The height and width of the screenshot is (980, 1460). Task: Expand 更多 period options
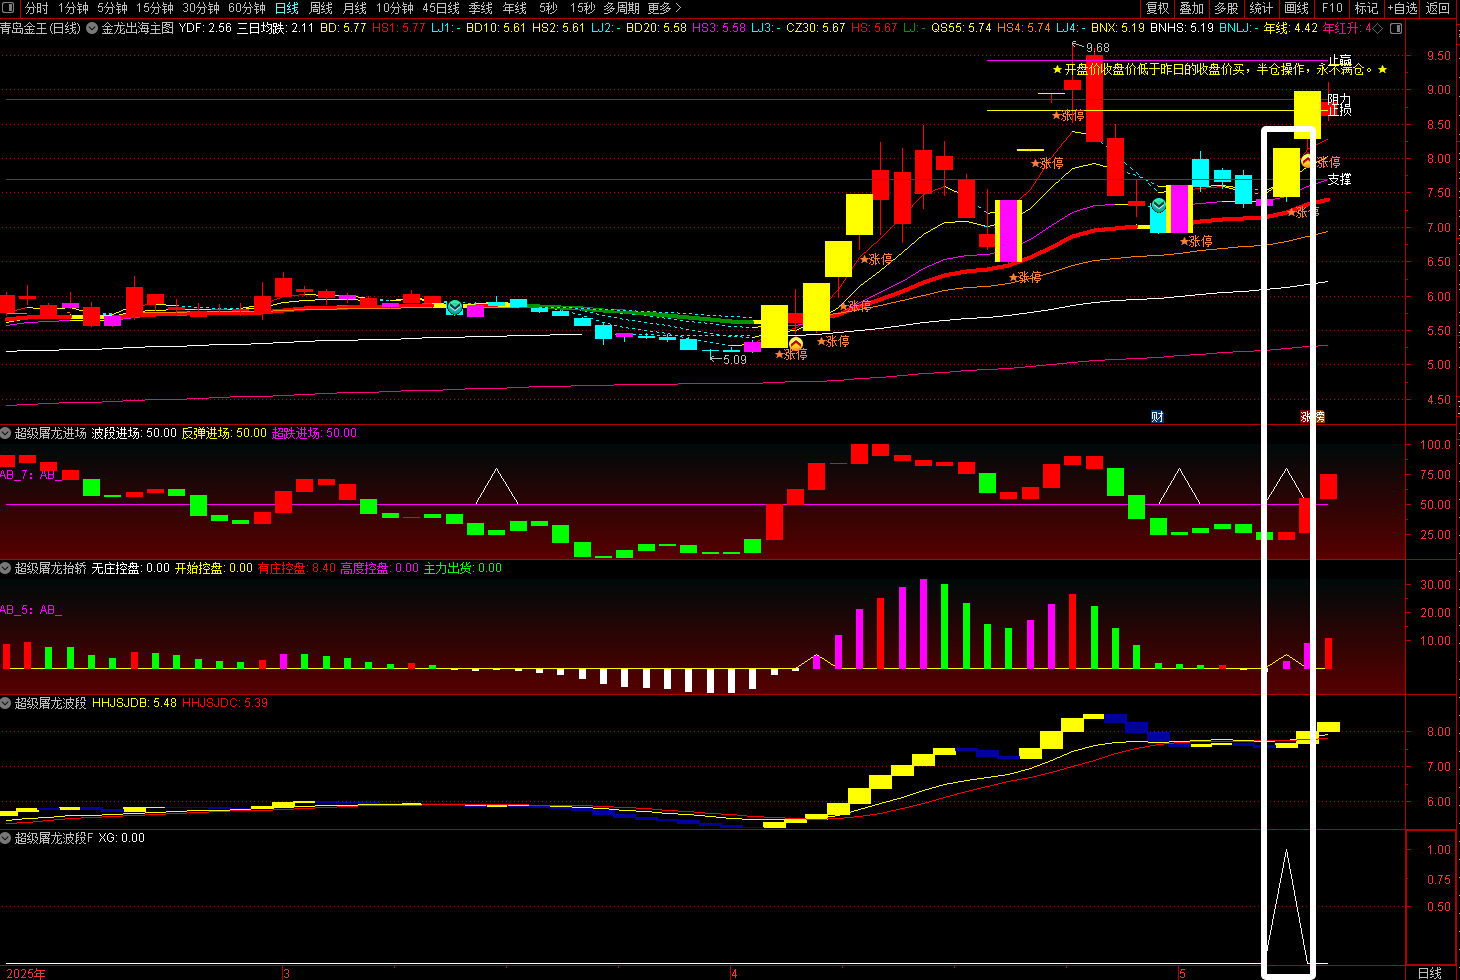665,8
